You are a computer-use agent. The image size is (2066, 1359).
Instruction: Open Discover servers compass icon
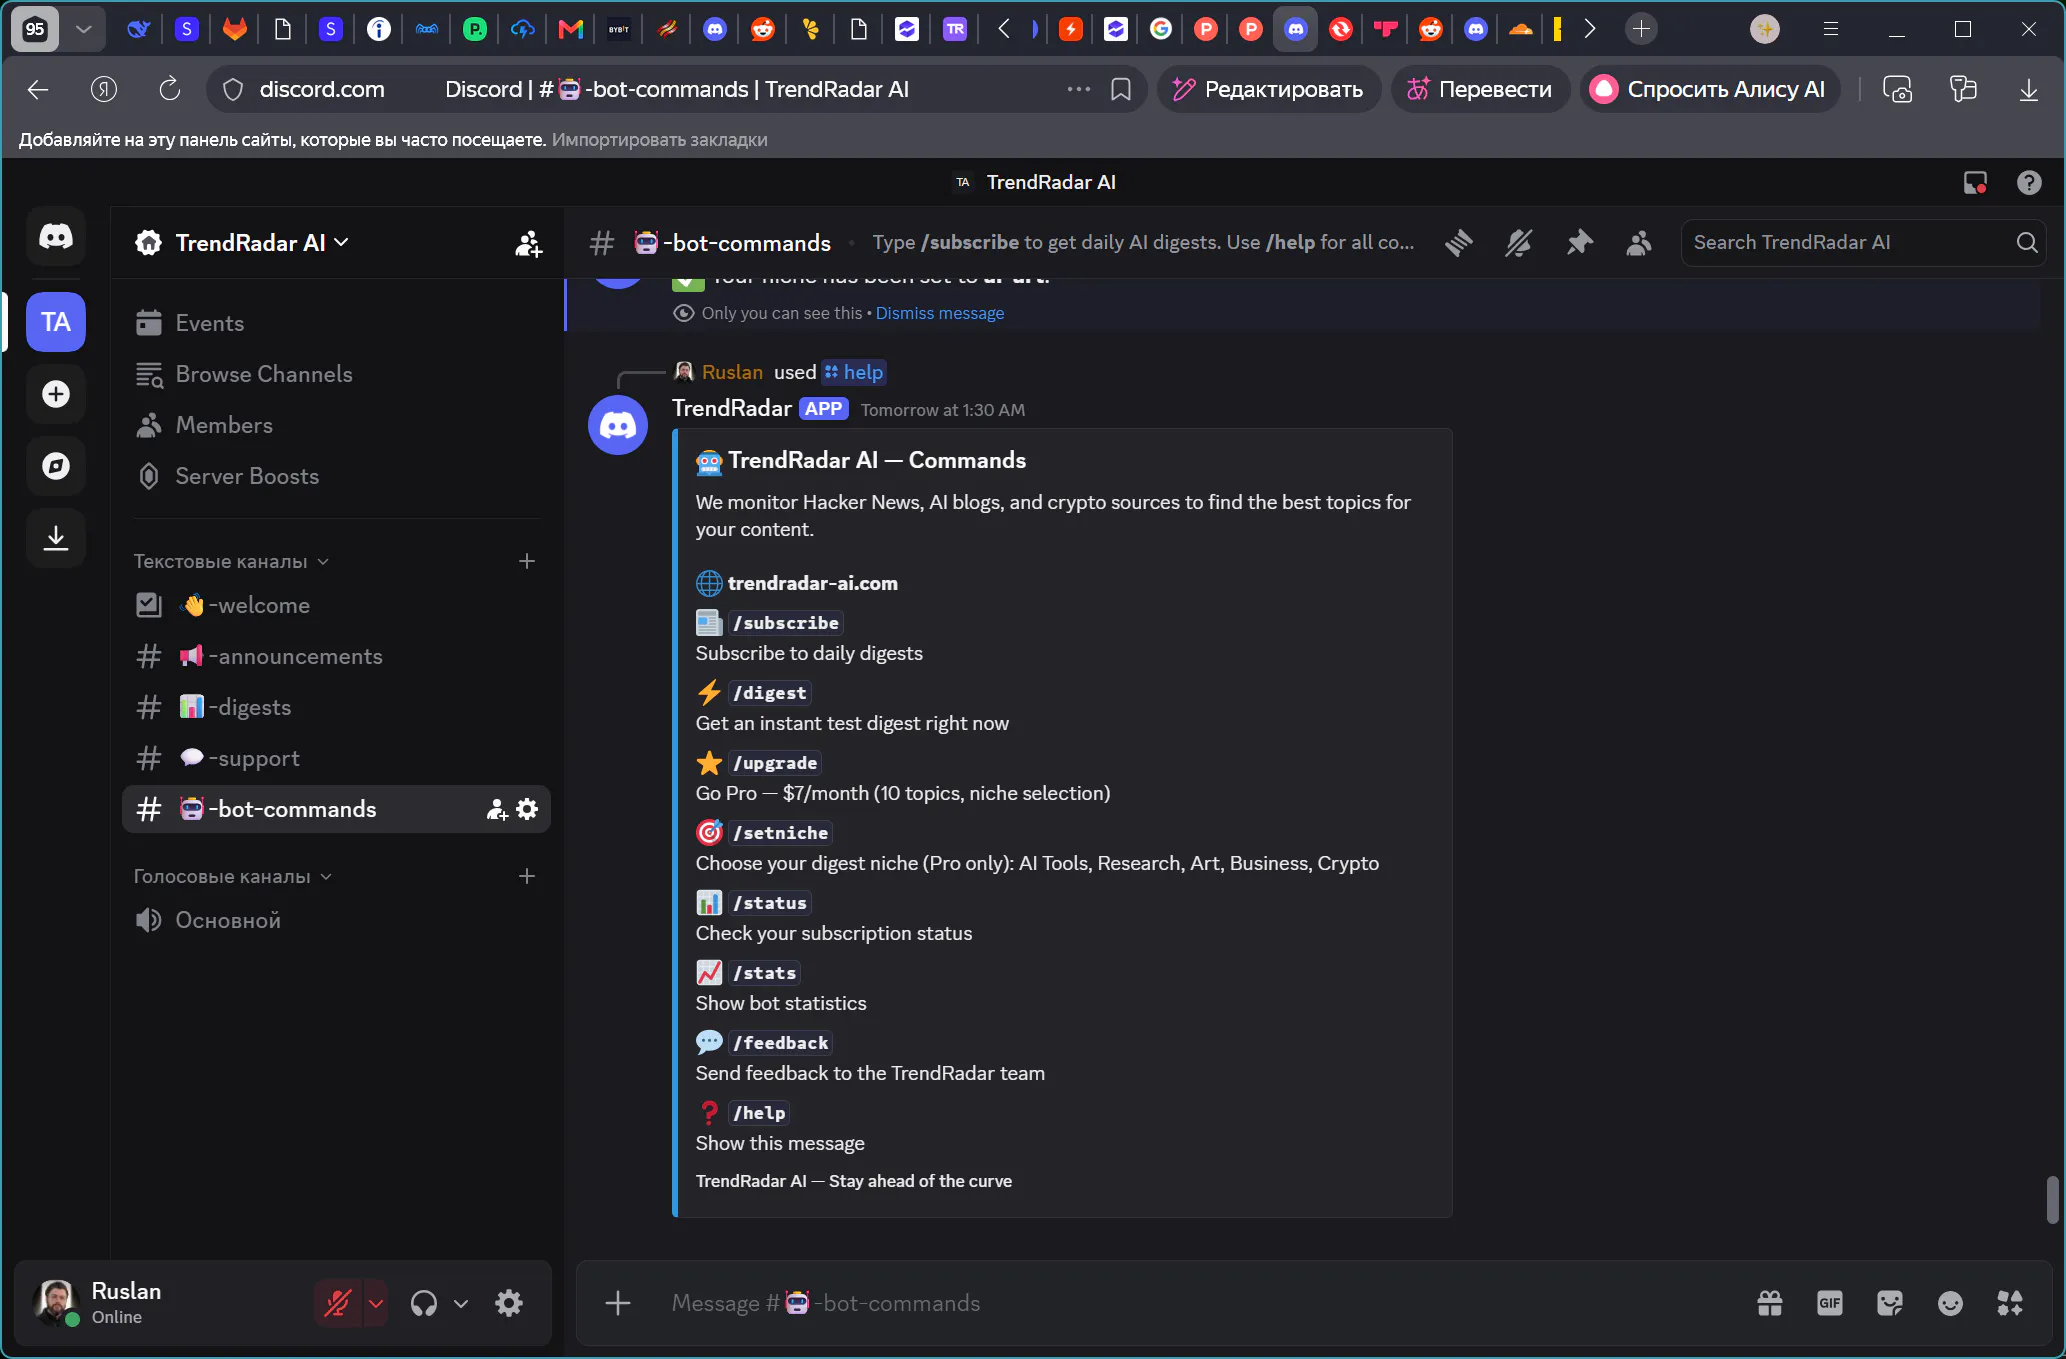point(56,466)
